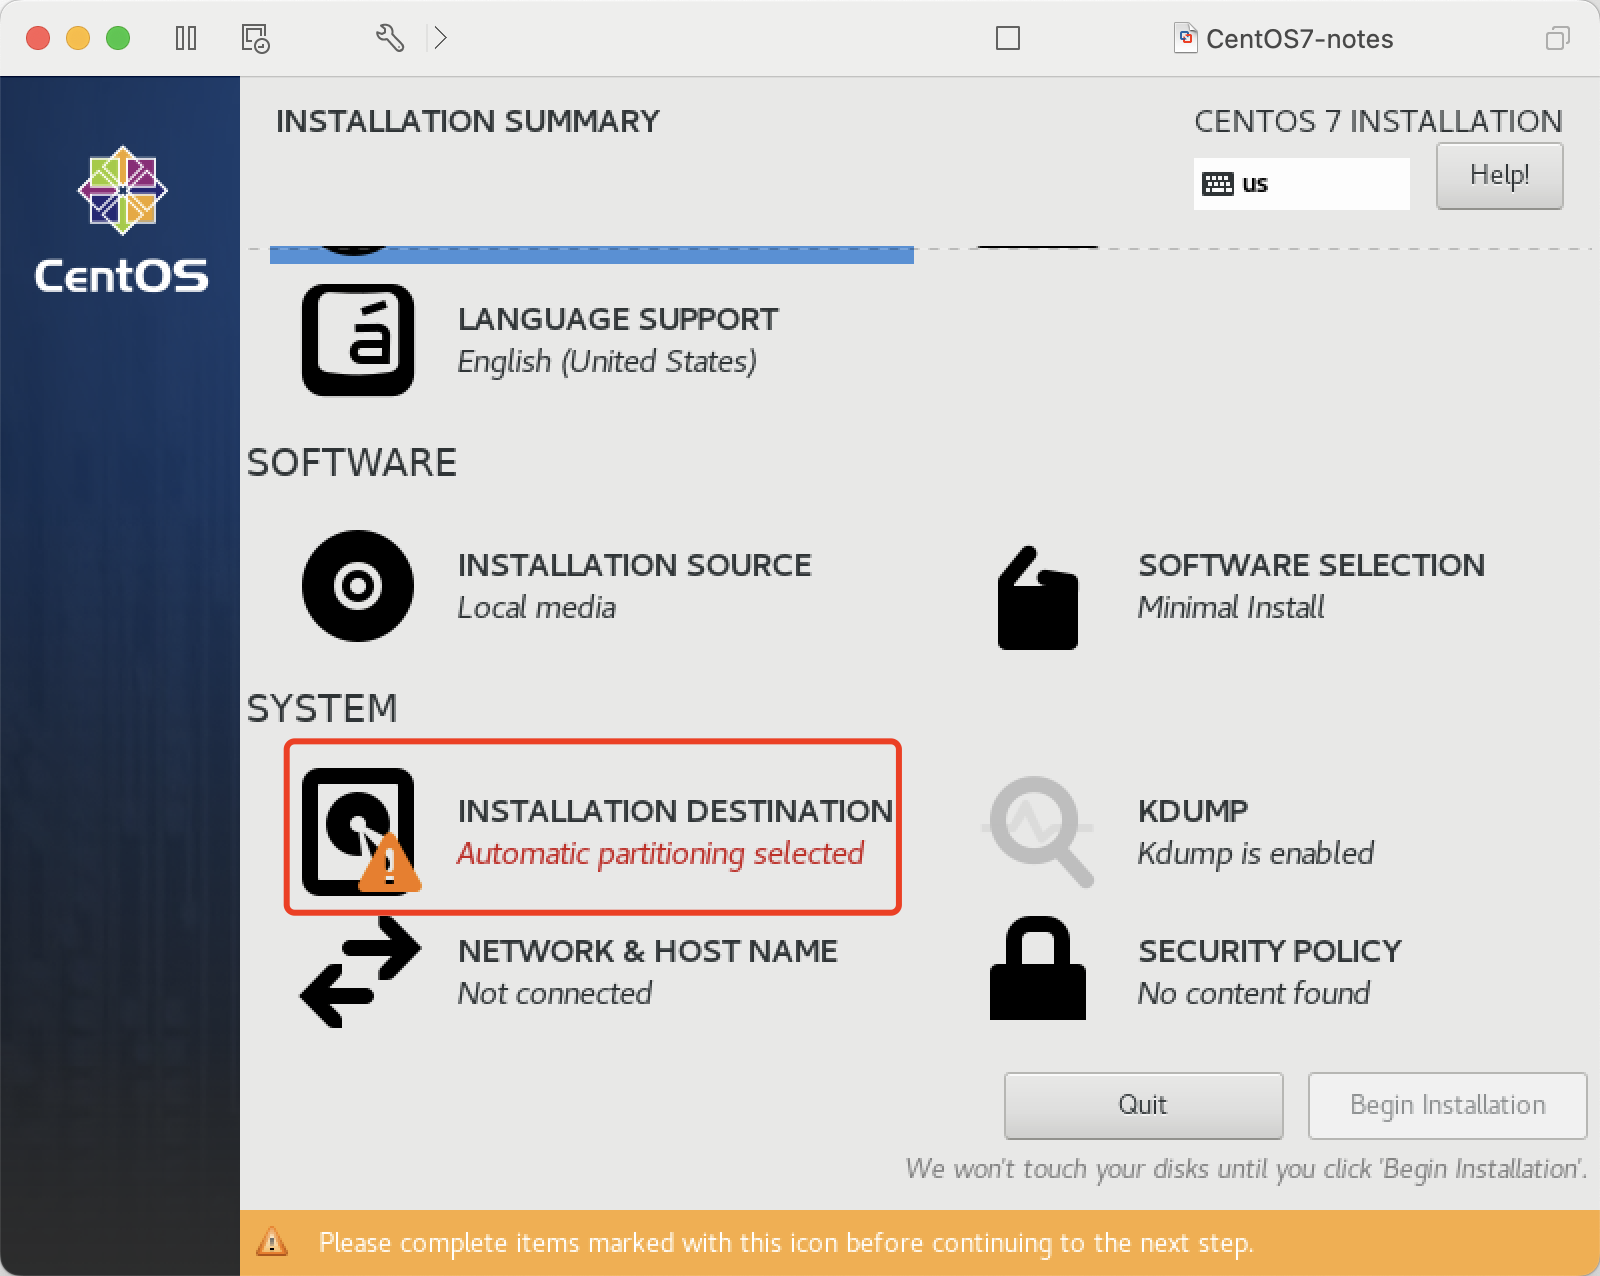Viewport: 1600px width, 1276px height.
Task: Click the CentOS logo in sidebar
Action: coord(122,220)
